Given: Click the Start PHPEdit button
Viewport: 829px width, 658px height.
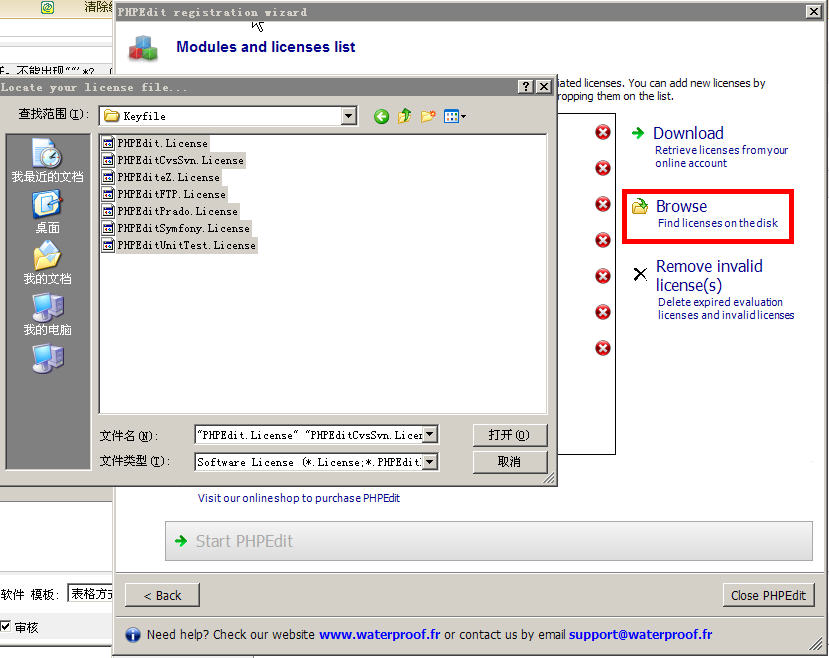Looking at the screenshot, I should pos(489,541).
